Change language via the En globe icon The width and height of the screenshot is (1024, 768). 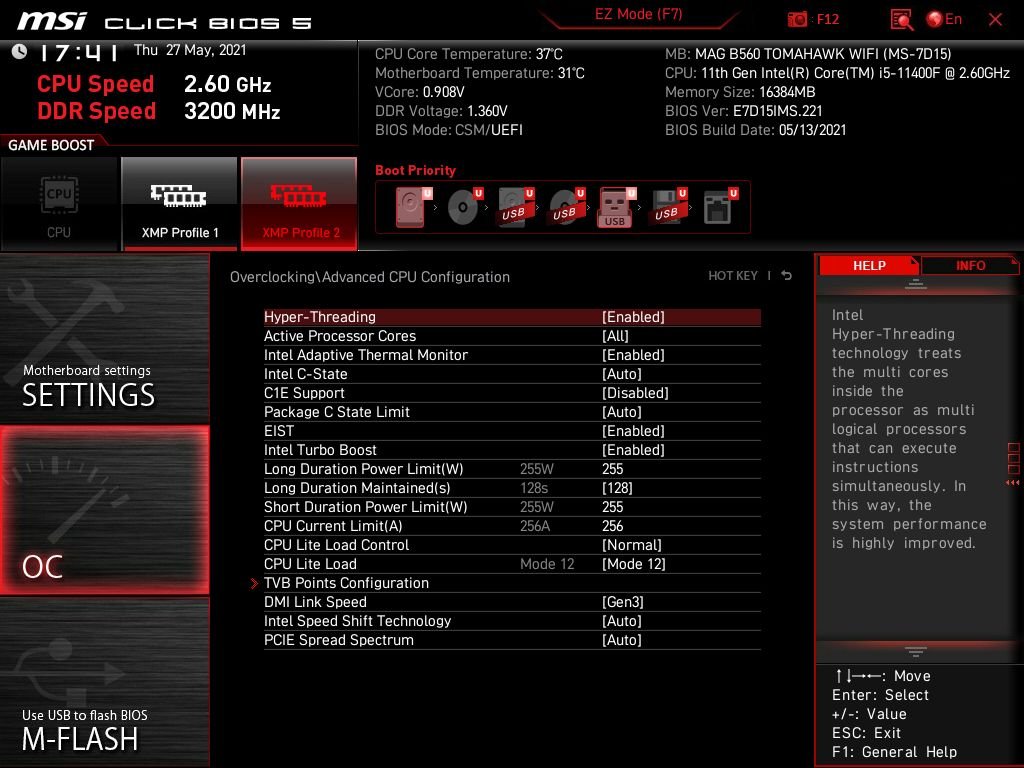pos(944,19)
